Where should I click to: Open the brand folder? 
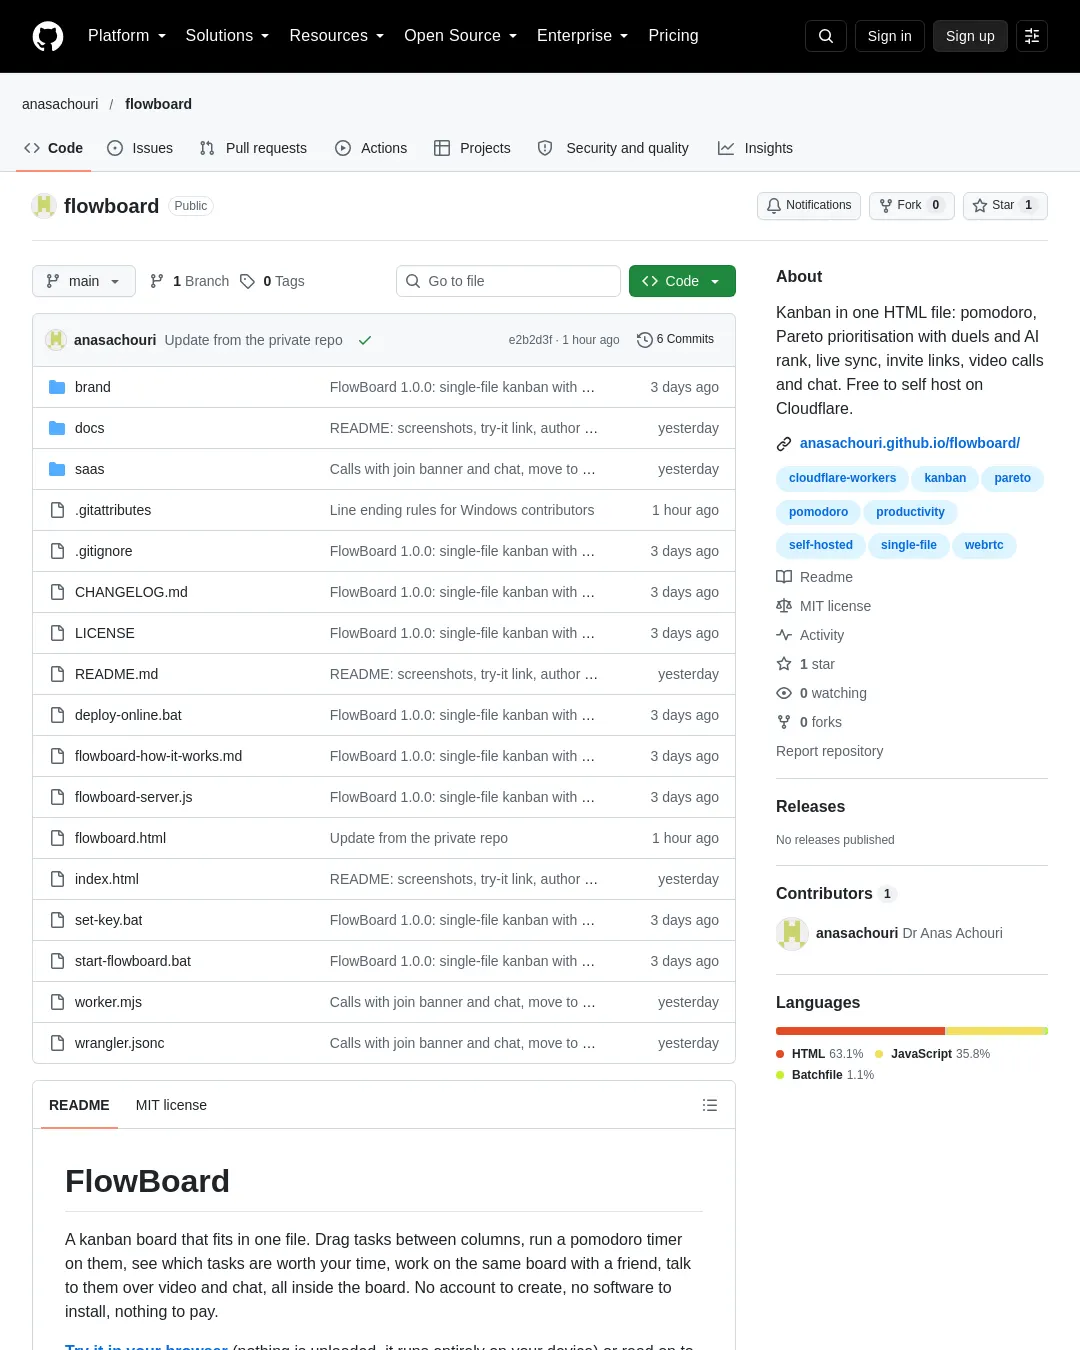pos(92,387)
